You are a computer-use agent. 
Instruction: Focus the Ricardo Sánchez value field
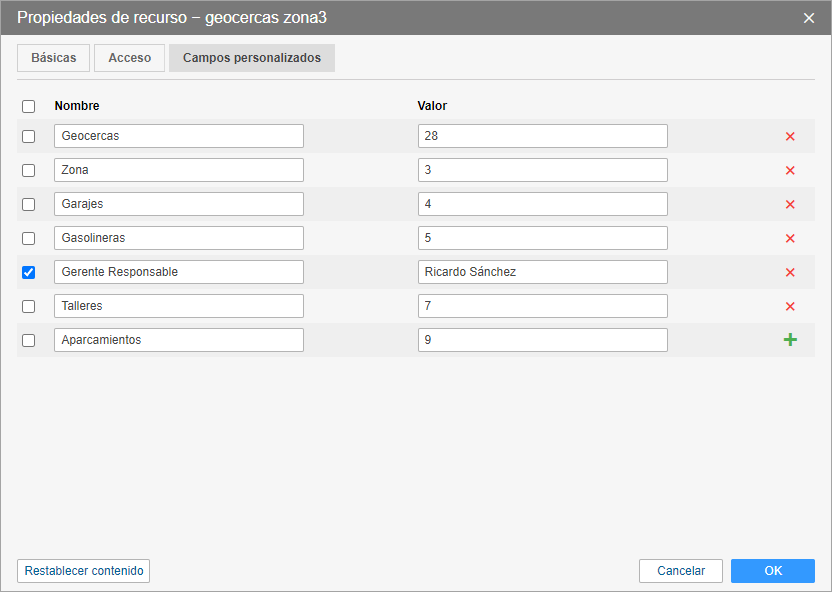pyautogui.click(x=542, y=272)
